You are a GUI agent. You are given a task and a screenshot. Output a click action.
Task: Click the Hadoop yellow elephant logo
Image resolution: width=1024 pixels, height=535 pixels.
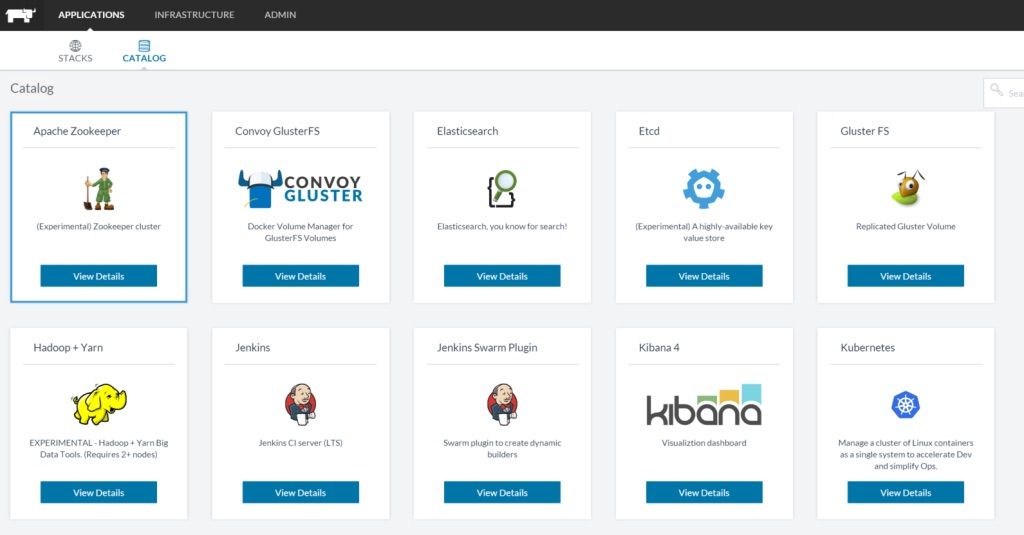pos(99,404)
